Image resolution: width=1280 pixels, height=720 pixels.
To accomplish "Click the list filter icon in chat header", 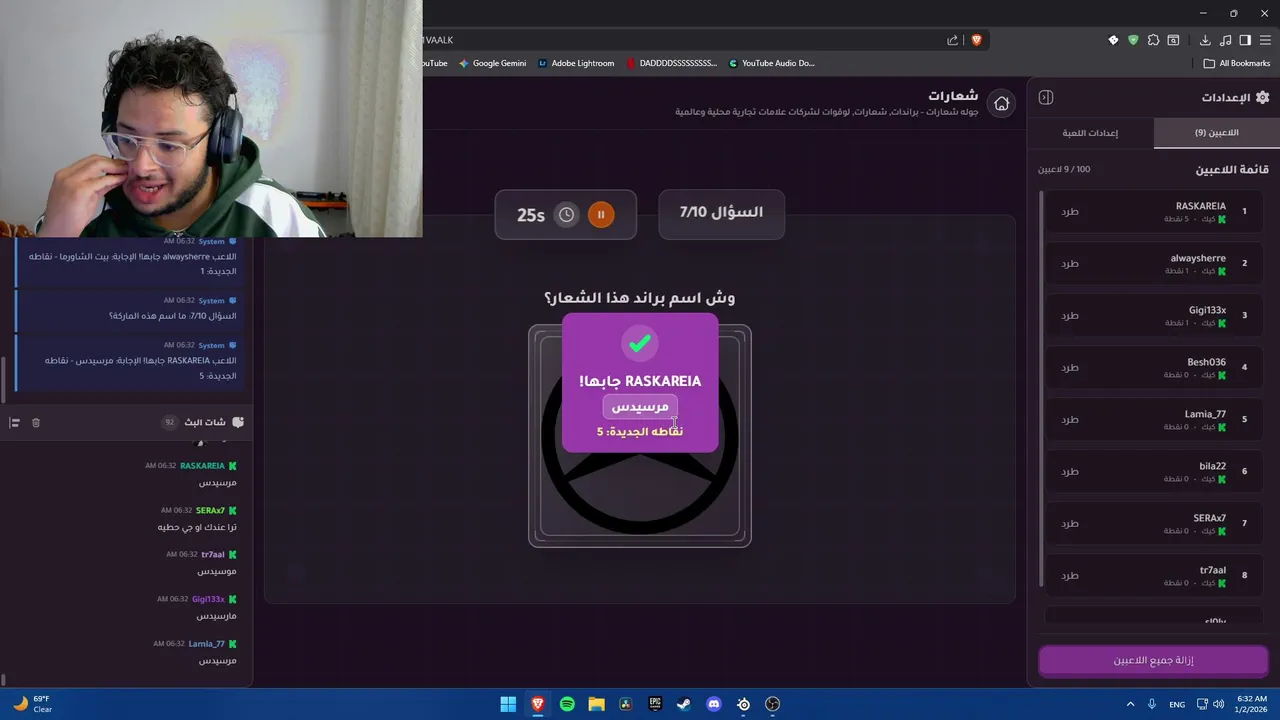I will click(14, 423).
